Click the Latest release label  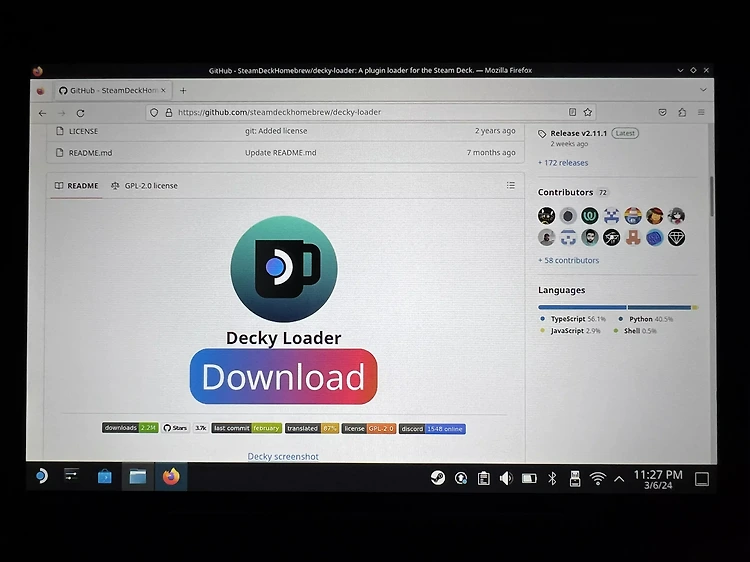625,133
